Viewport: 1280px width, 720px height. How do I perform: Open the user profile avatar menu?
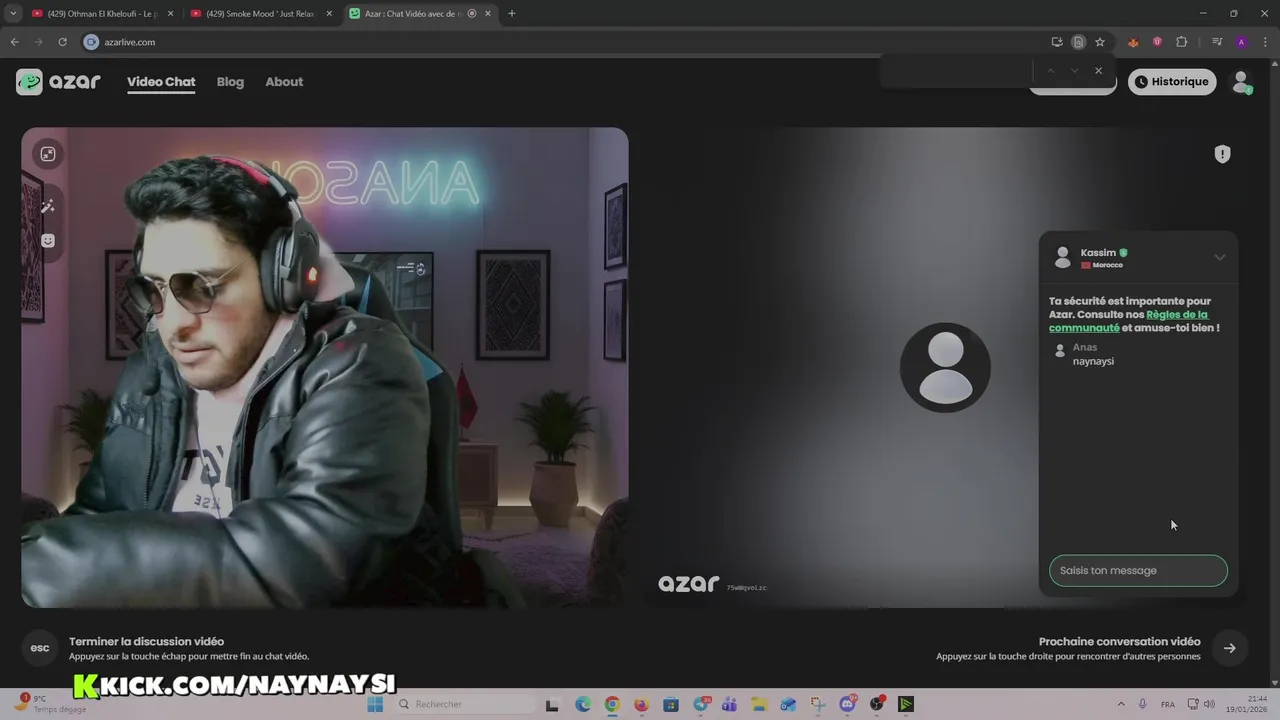[1241, 82]
